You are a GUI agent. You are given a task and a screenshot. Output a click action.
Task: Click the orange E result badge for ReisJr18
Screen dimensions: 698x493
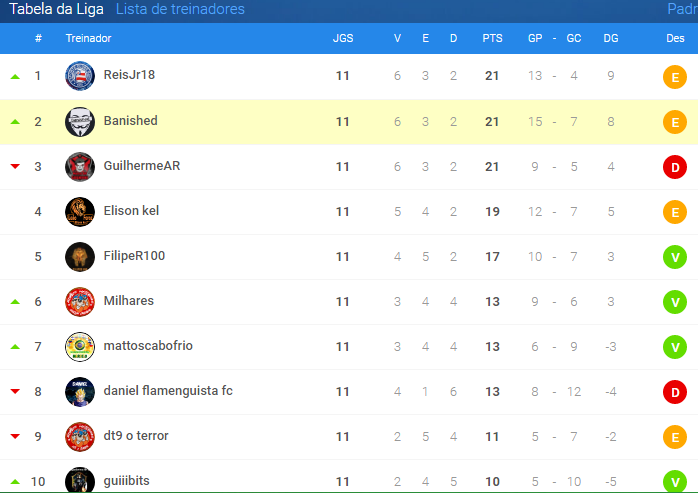point(675,77)
